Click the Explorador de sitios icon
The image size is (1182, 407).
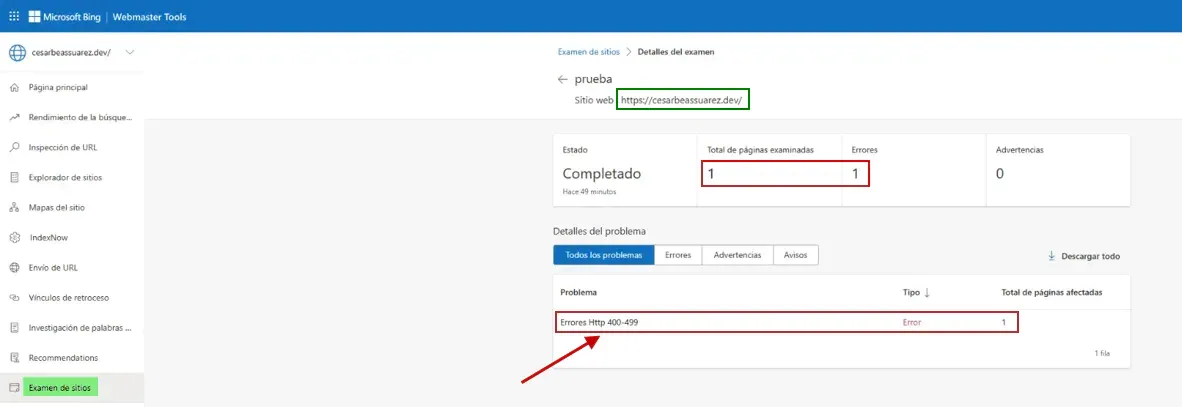[x=14, y=178]
